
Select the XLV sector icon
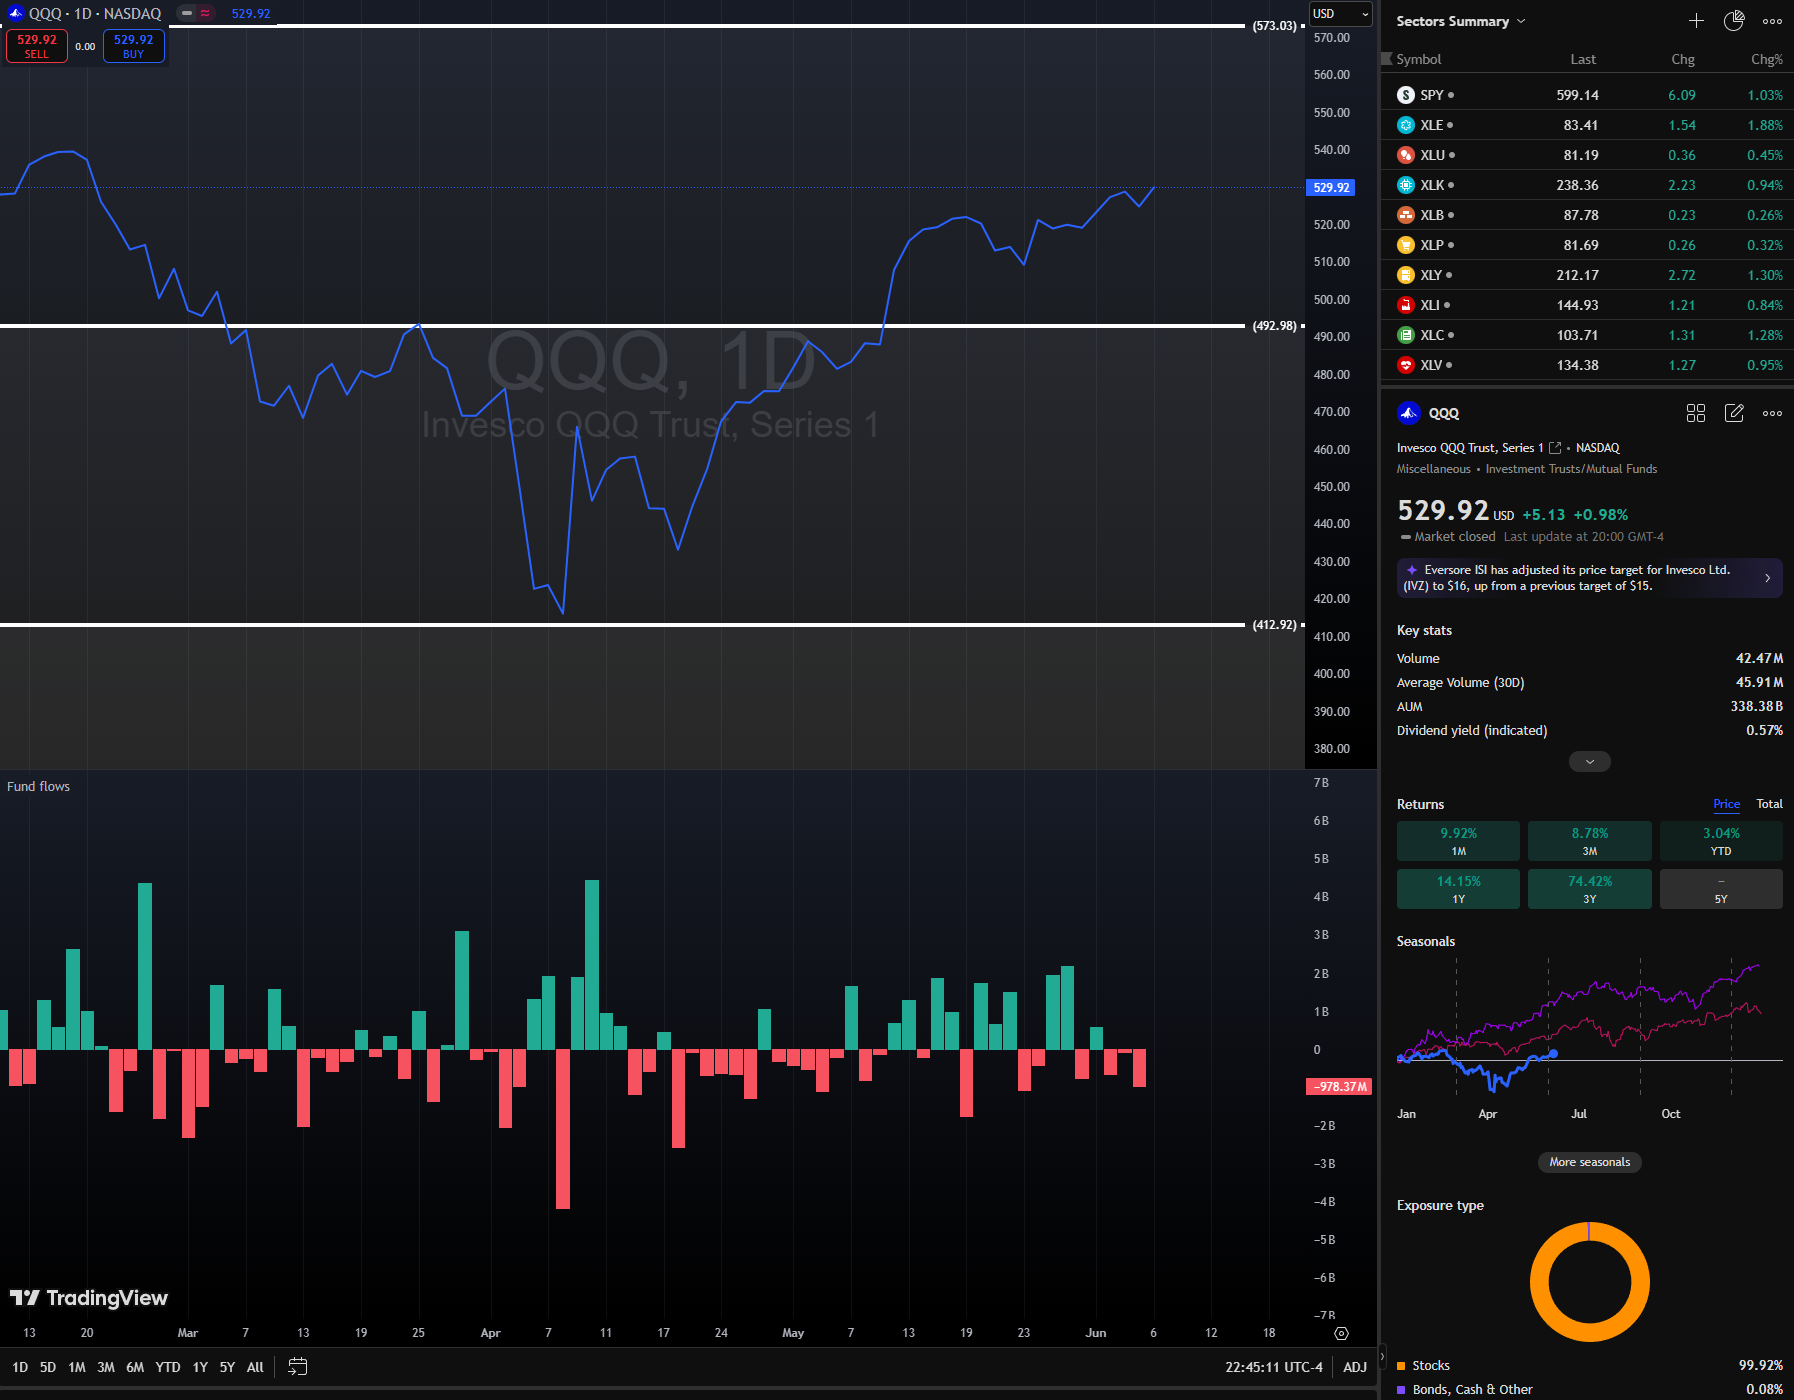click(x=1406, y=365)
